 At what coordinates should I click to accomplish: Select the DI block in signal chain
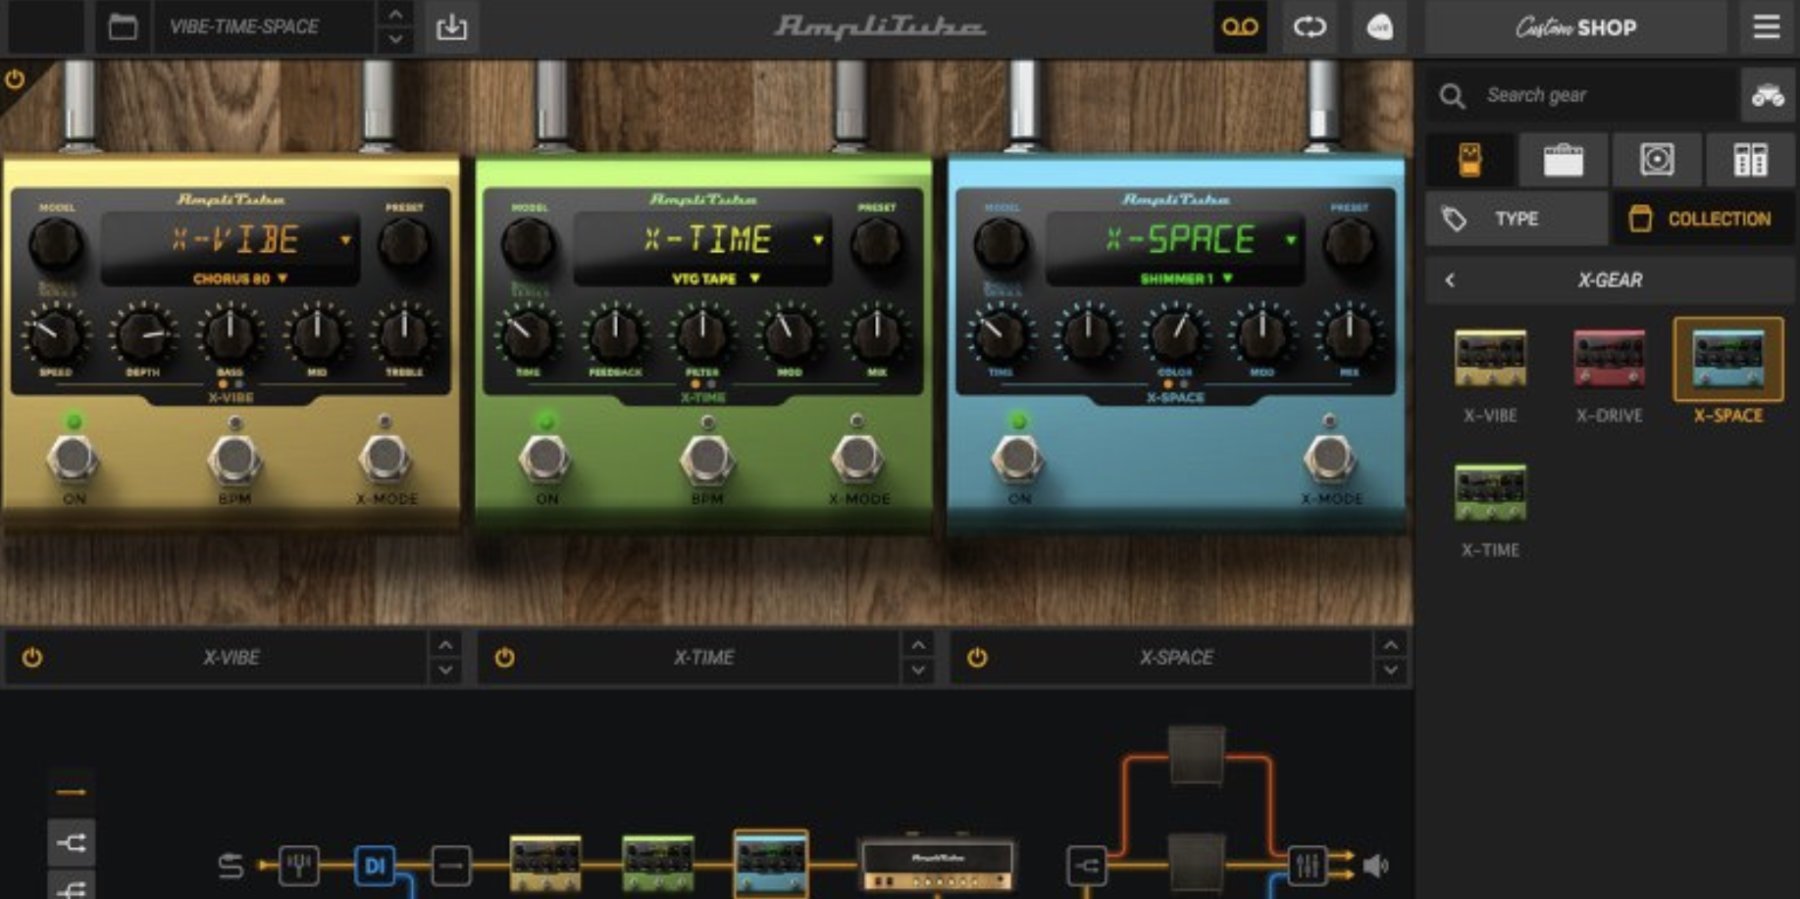point(374,866)
